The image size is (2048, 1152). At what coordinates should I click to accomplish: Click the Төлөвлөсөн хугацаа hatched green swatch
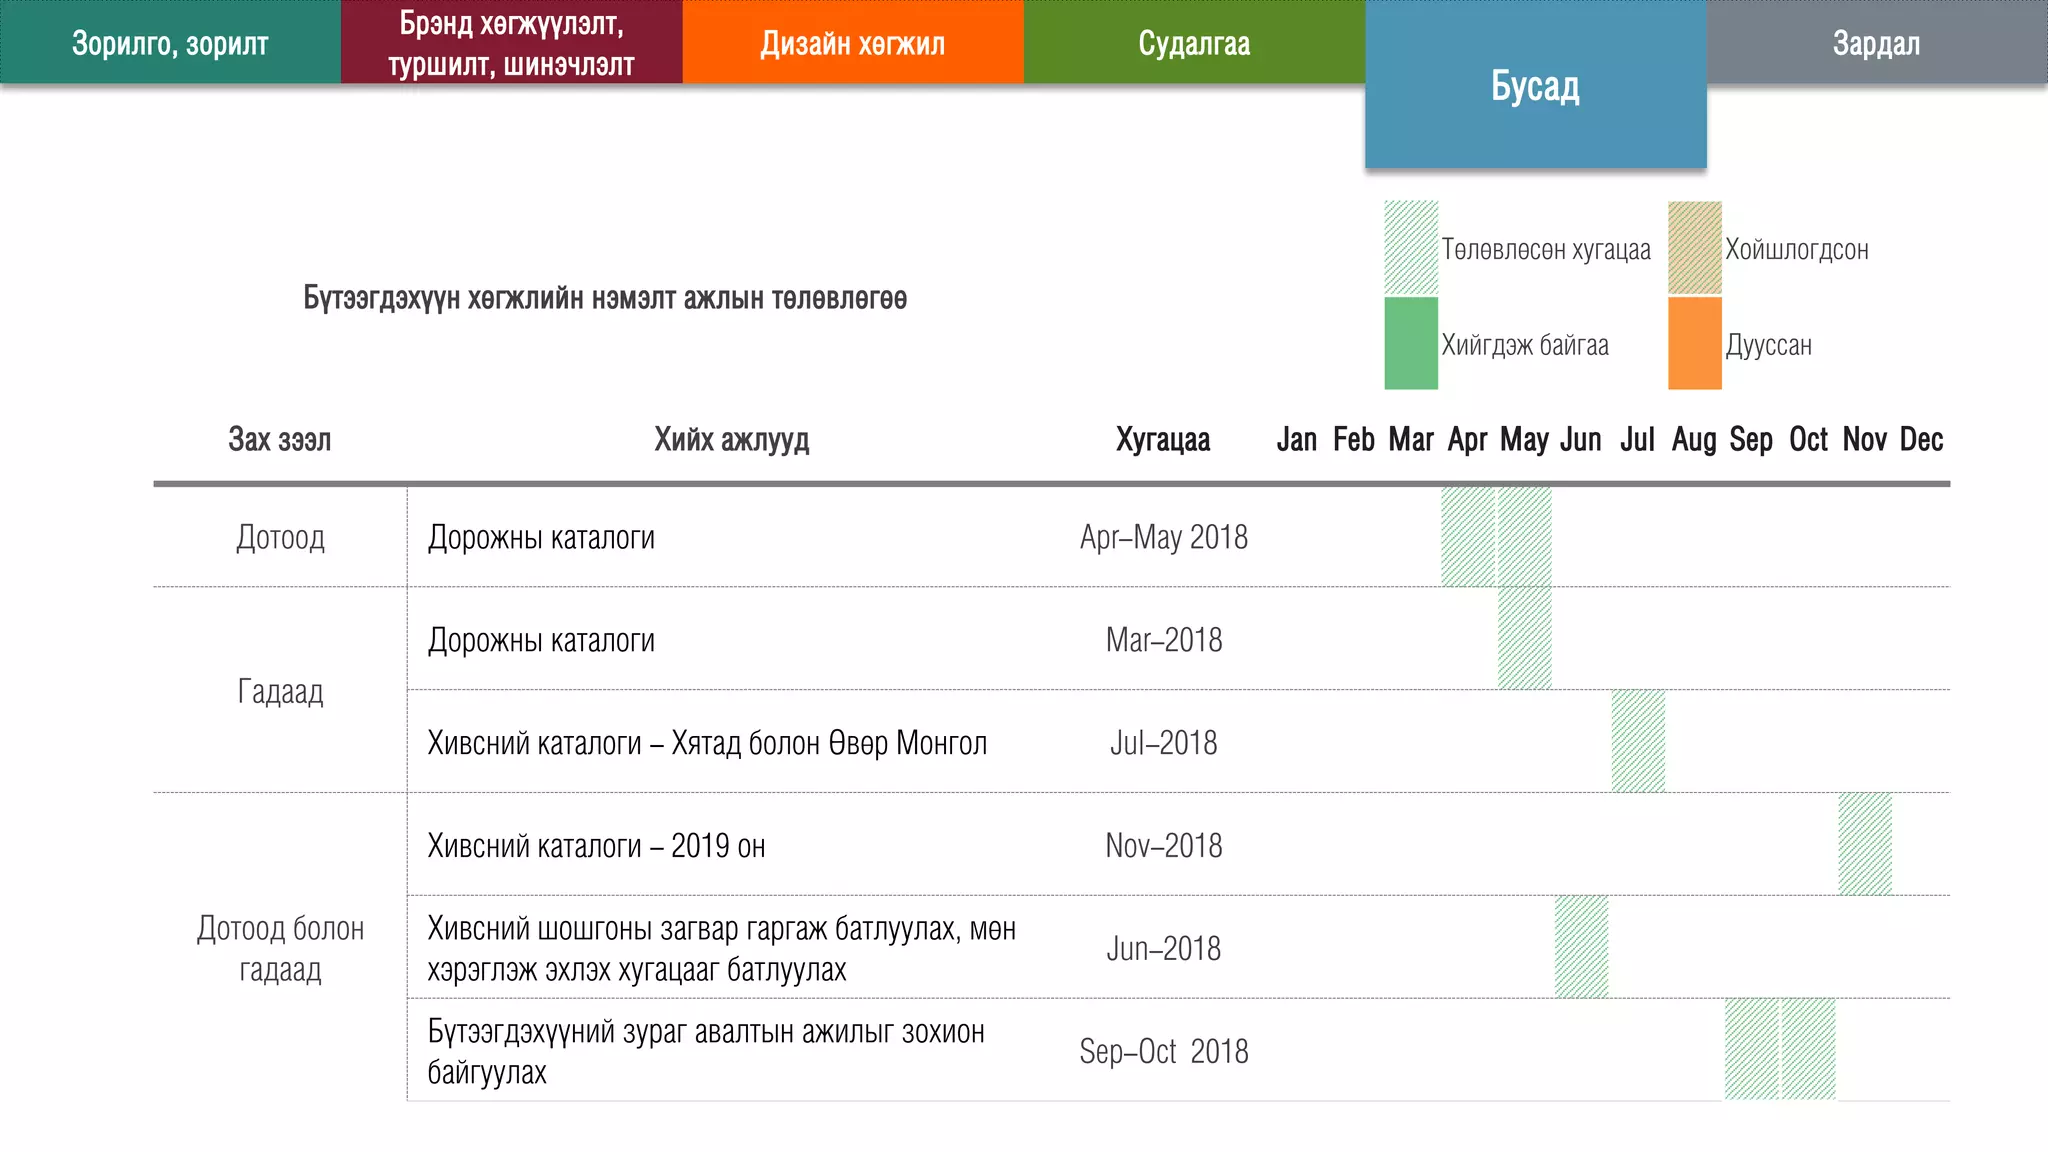coord(1410,247)
